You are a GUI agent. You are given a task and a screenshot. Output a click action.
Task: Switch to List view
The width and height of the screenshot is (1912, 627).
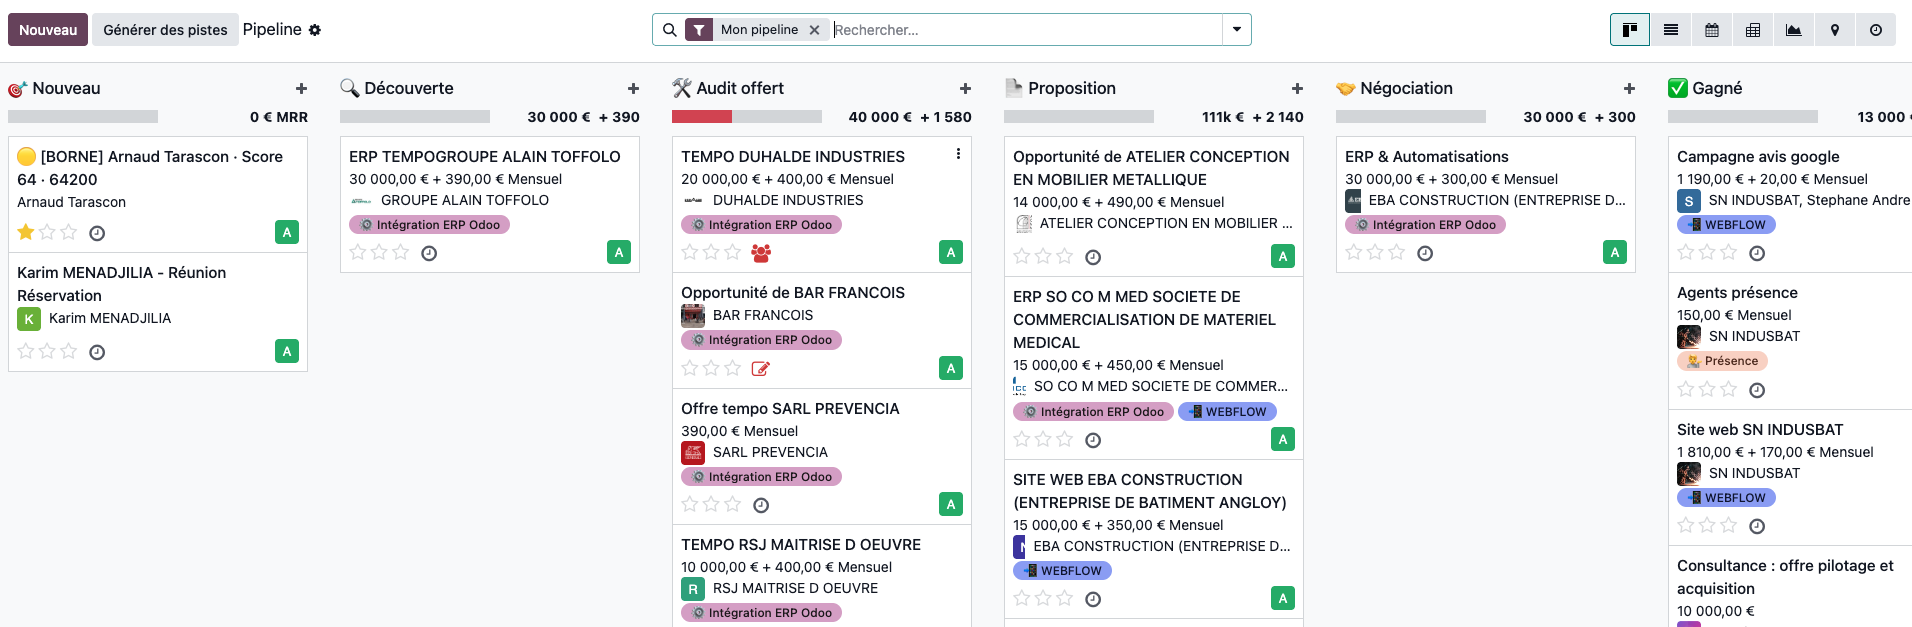tap(1671, 30)
